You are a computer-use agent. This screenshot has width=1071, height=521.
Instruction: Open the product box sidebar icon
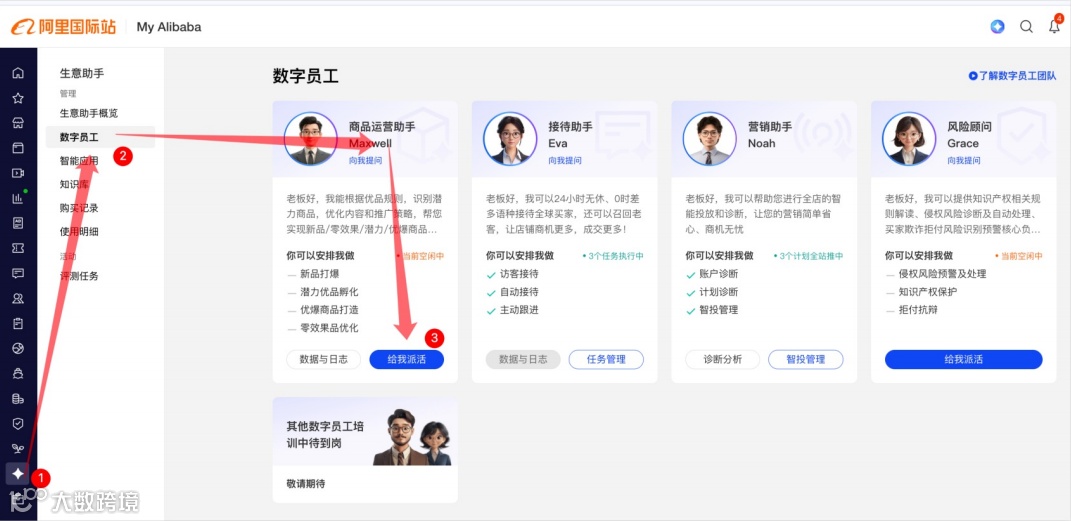[x=18, y=148]
